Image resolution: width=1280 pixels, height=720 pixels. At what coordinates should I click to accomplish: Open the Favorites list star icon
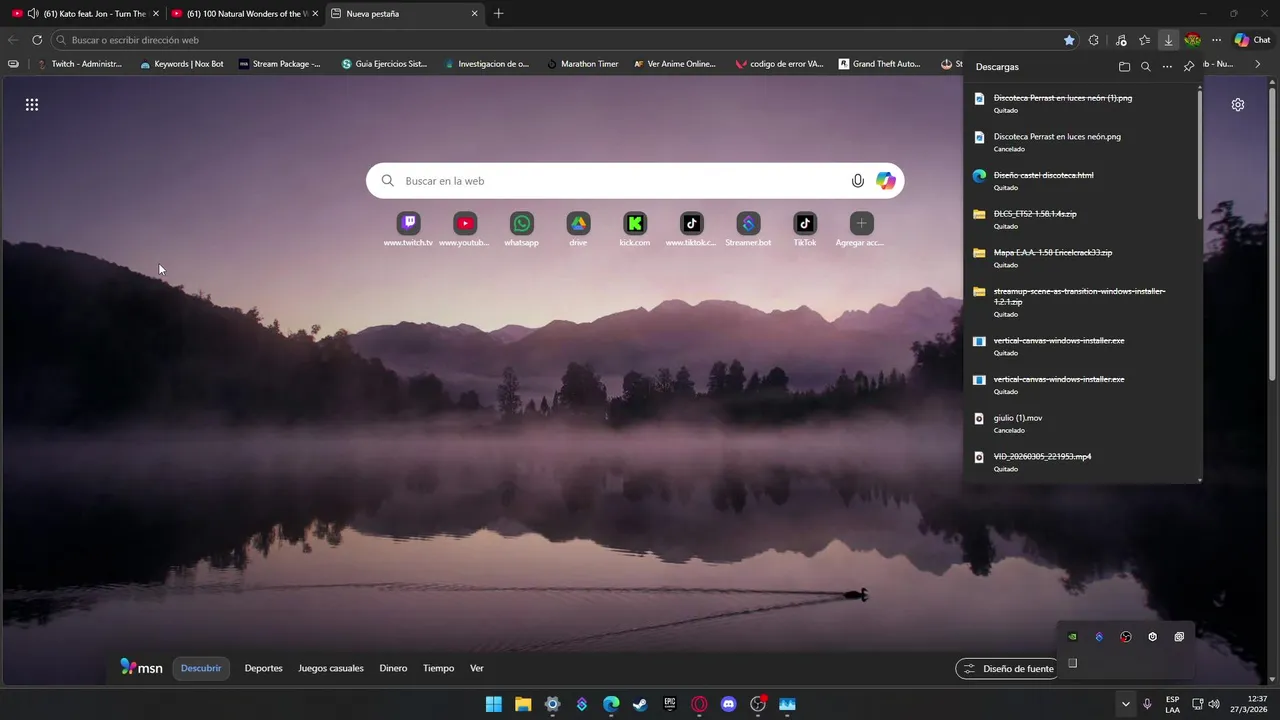coord(1144,40)
